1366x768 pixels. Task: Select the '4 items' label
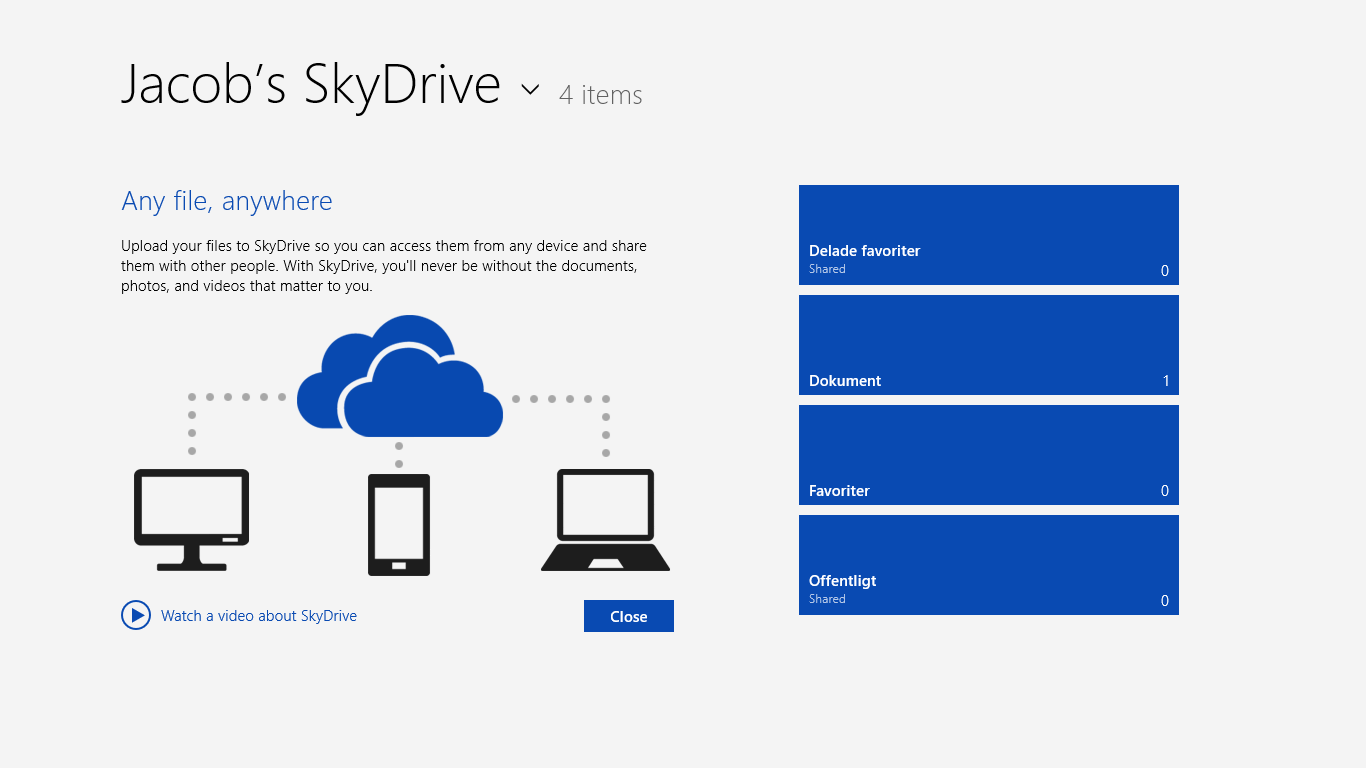(x=600, y=95)
